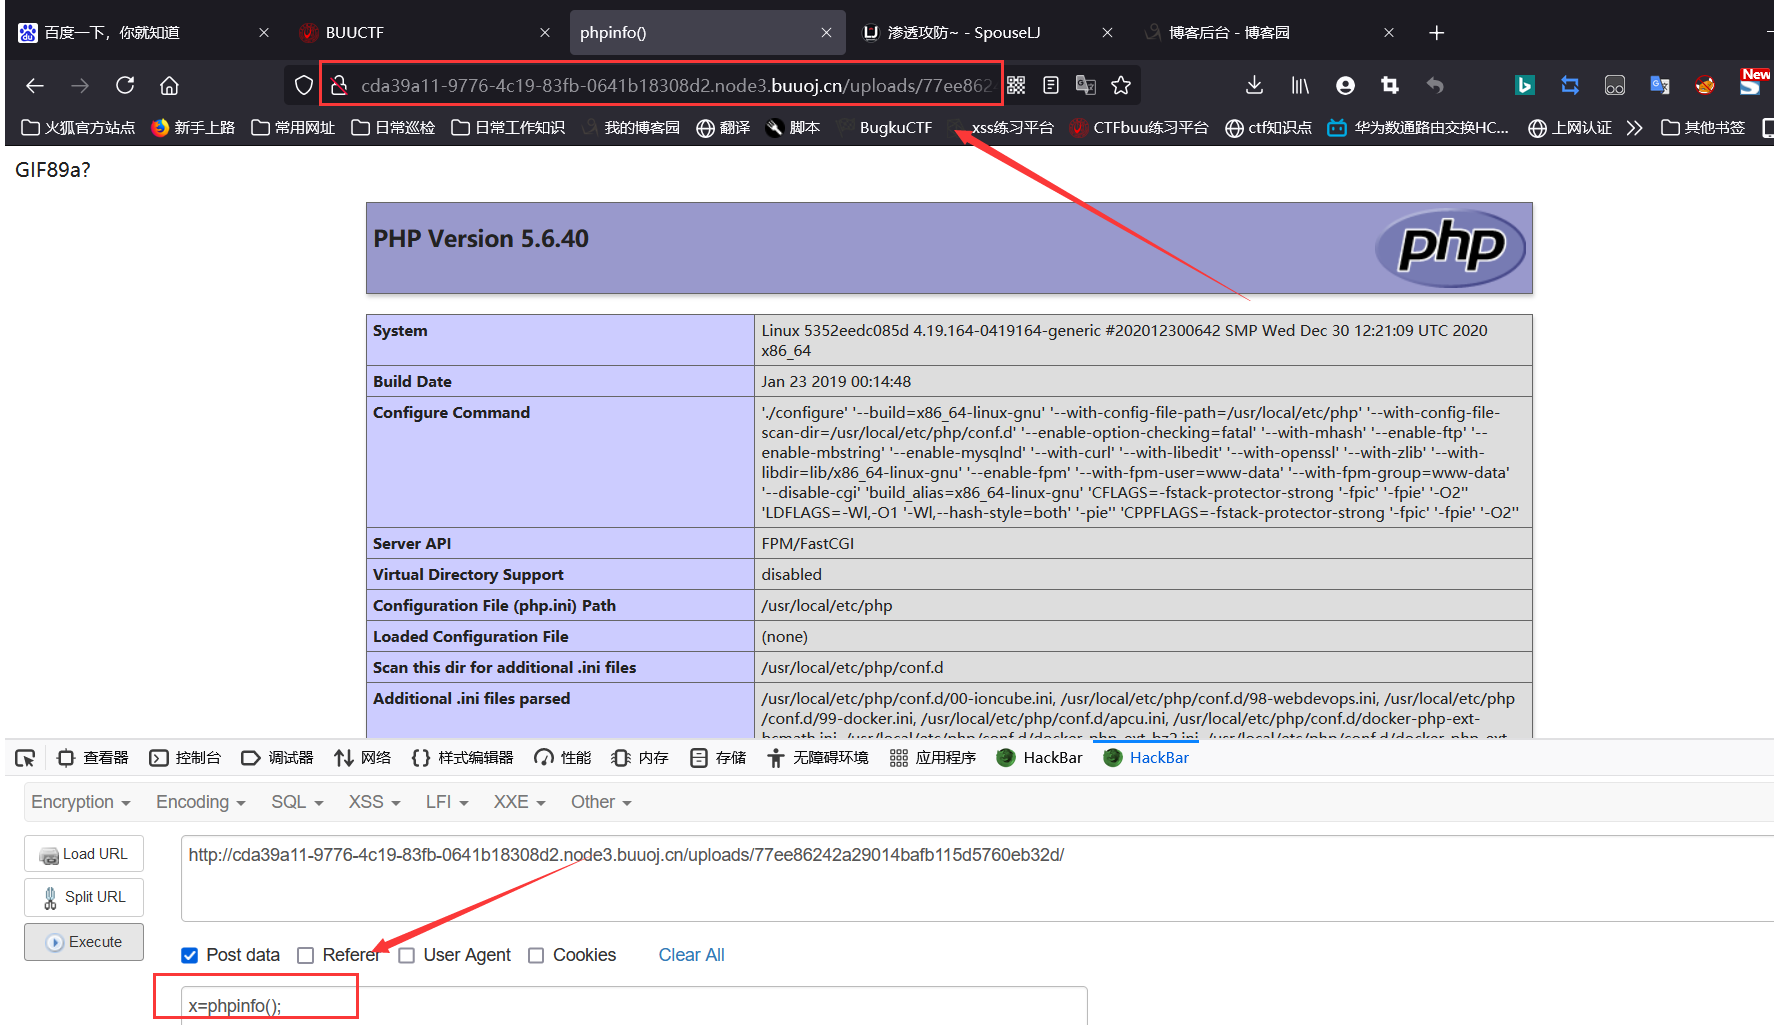Open the XSS dropdown menu
The image size is (1774, 1026).
tap(374, 802)
